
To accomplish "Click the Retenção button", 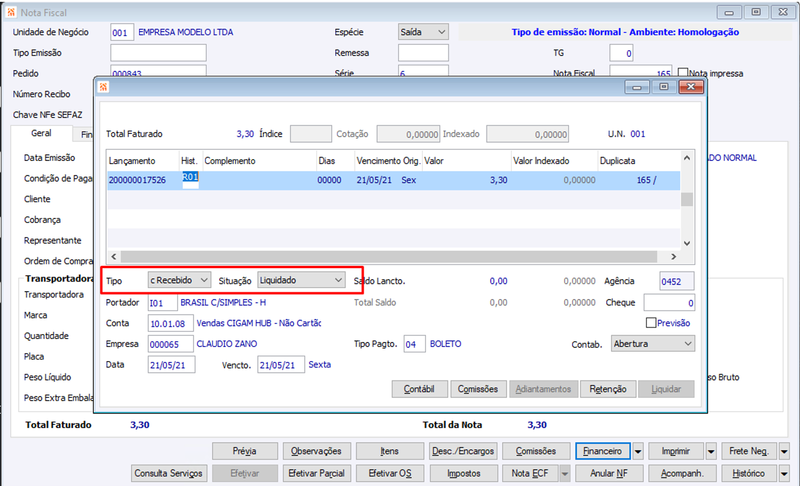I will (x=608, y=389).
